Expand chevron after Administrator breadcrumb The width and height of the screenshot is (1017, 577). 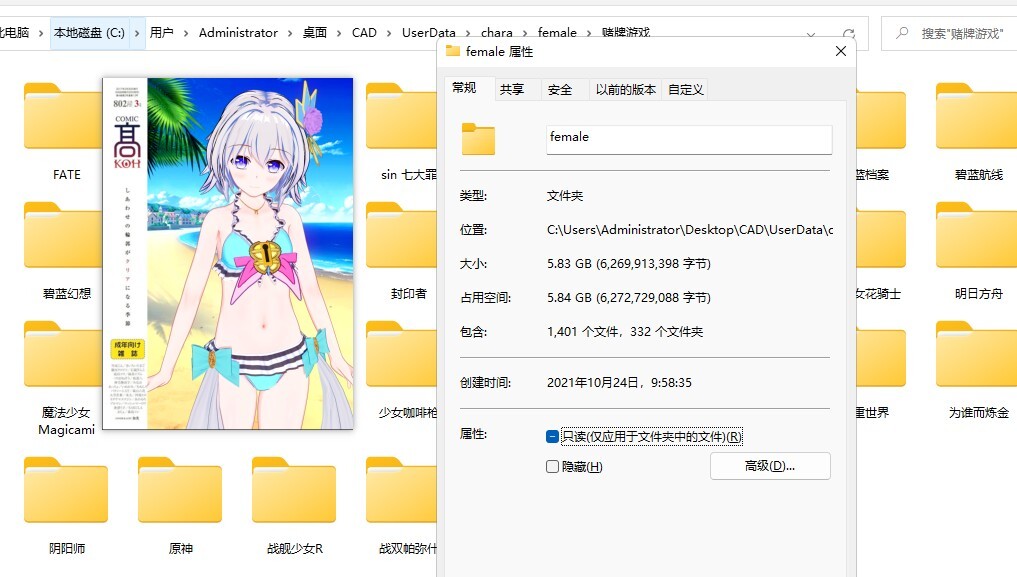coord(289,33)
